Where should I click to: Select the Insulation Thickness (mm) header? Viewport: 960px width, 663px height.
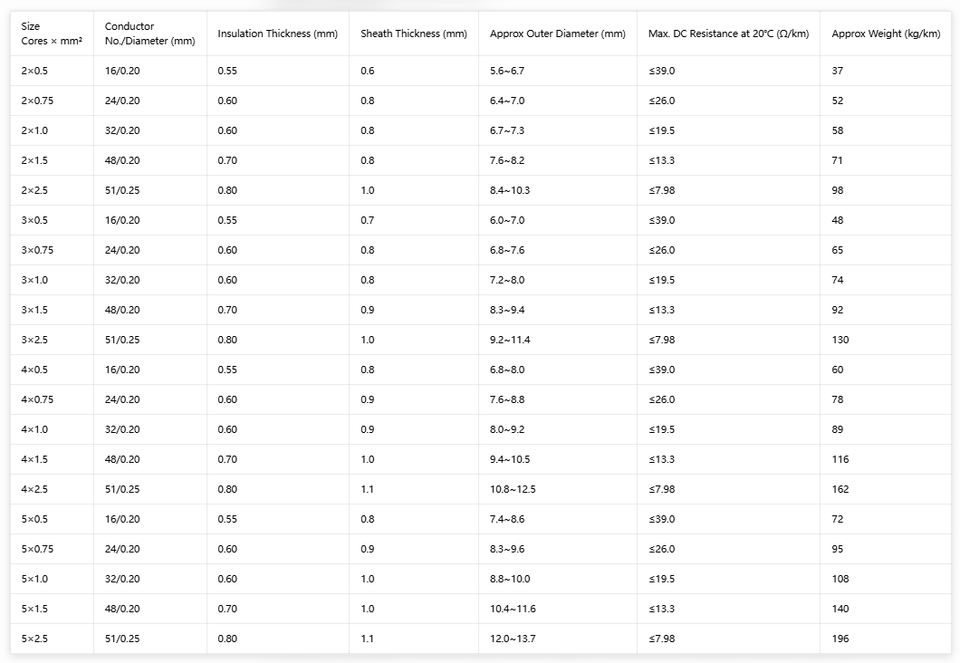277,34
